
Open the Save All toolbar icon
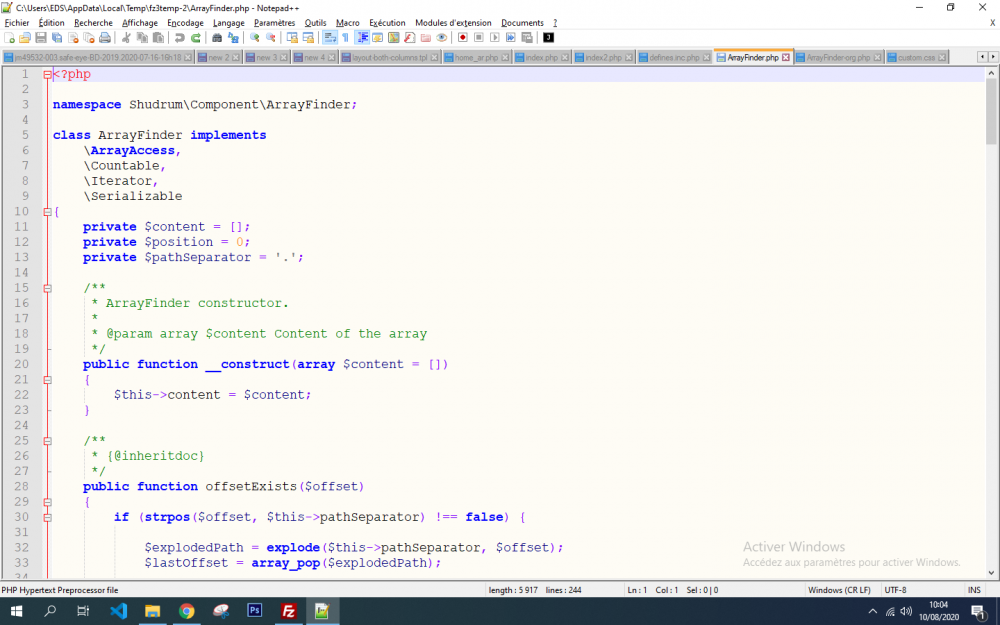click(56, 38)
